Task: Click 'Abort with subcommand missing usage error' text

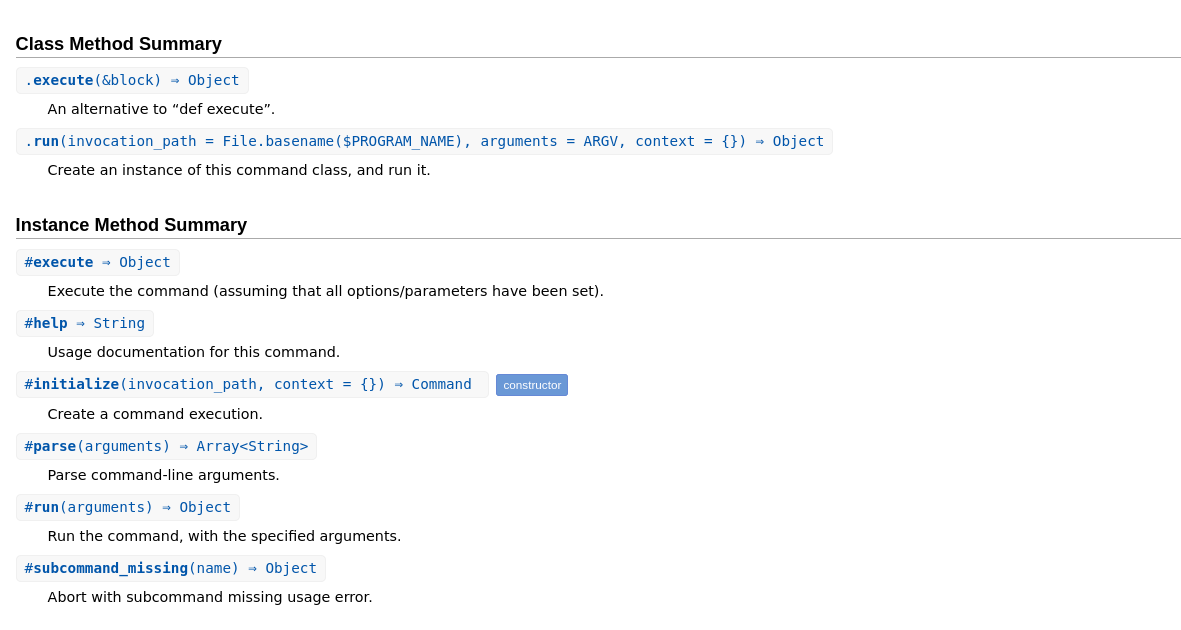Action: pos(210,597)
